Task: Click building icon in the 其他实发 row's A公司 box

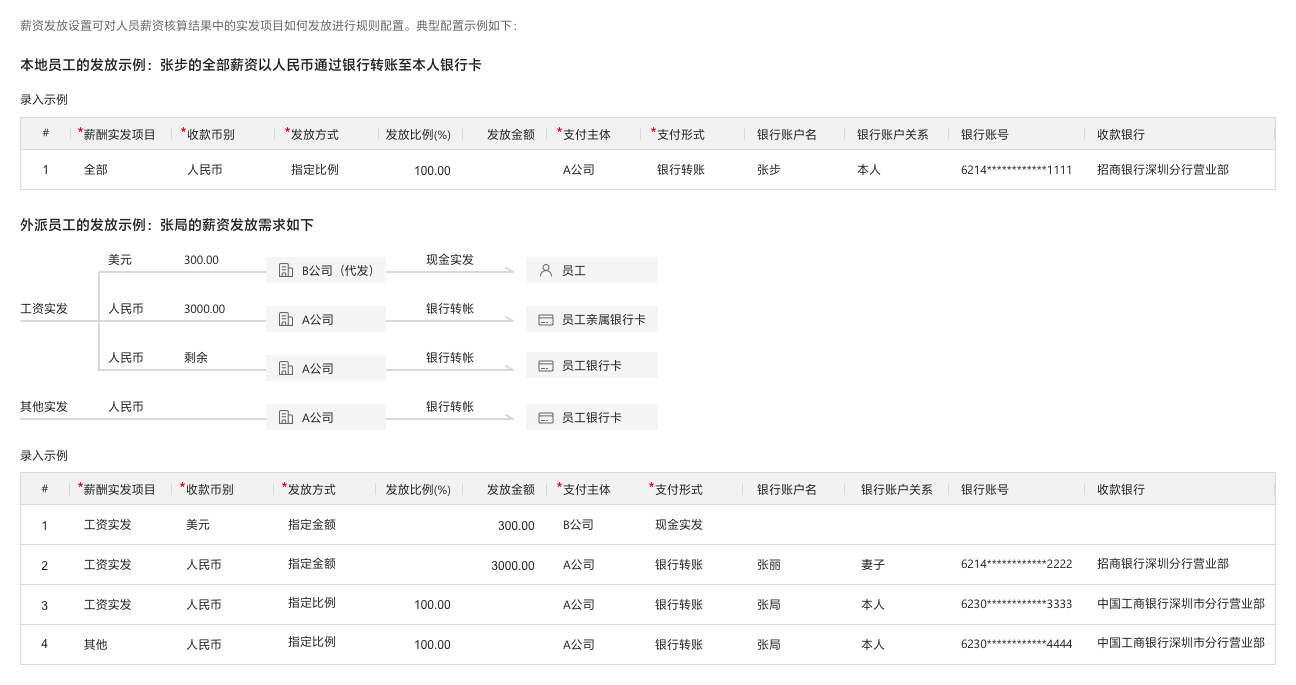Action: click(285, 417)
